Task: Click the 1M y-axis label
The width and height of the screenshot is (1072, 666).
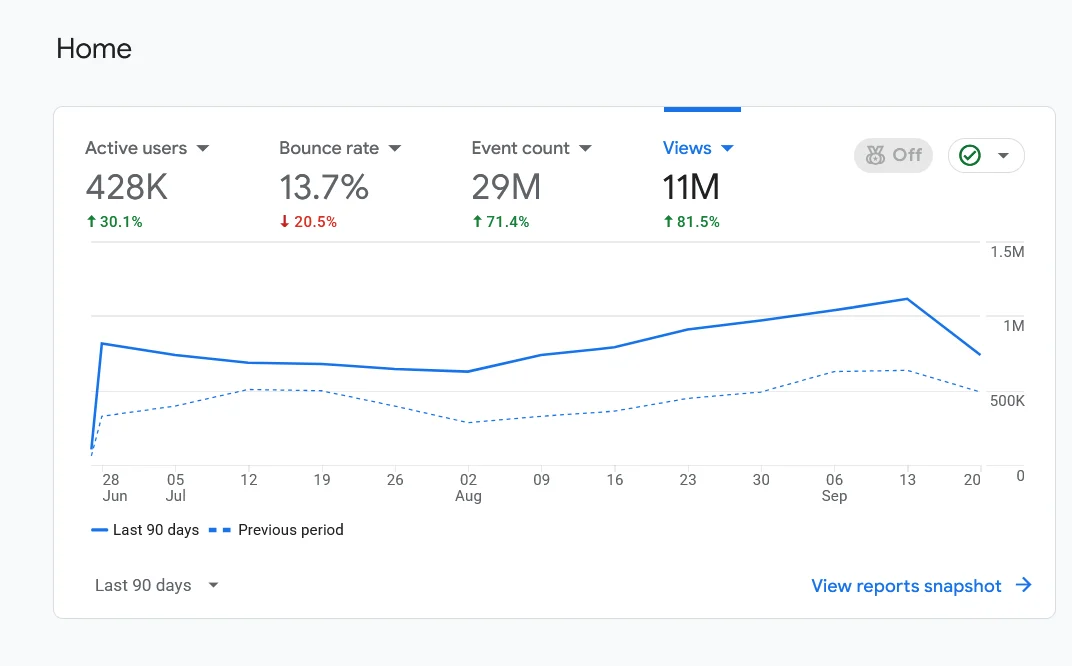Action: [1014, 326]
